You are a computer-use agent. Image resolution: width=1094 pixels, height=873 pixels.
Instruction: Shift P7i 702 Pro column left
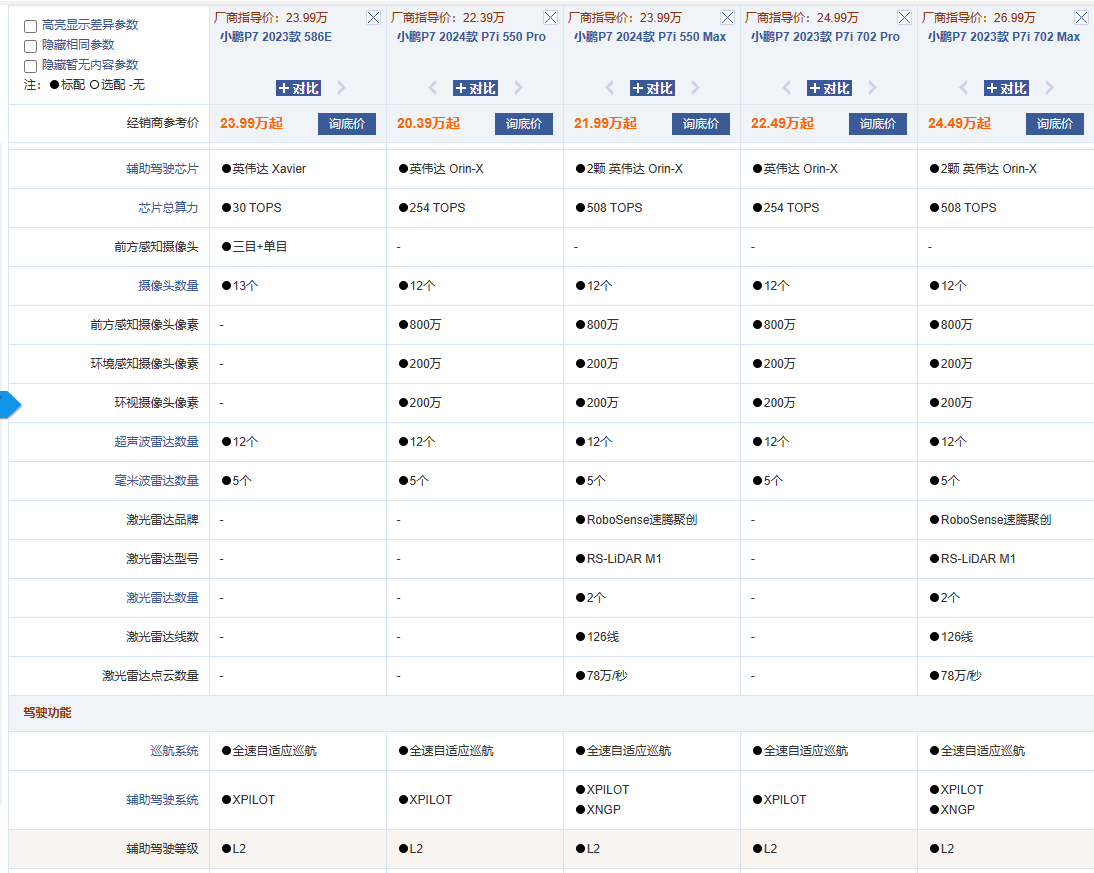click(x=787, y=88)
